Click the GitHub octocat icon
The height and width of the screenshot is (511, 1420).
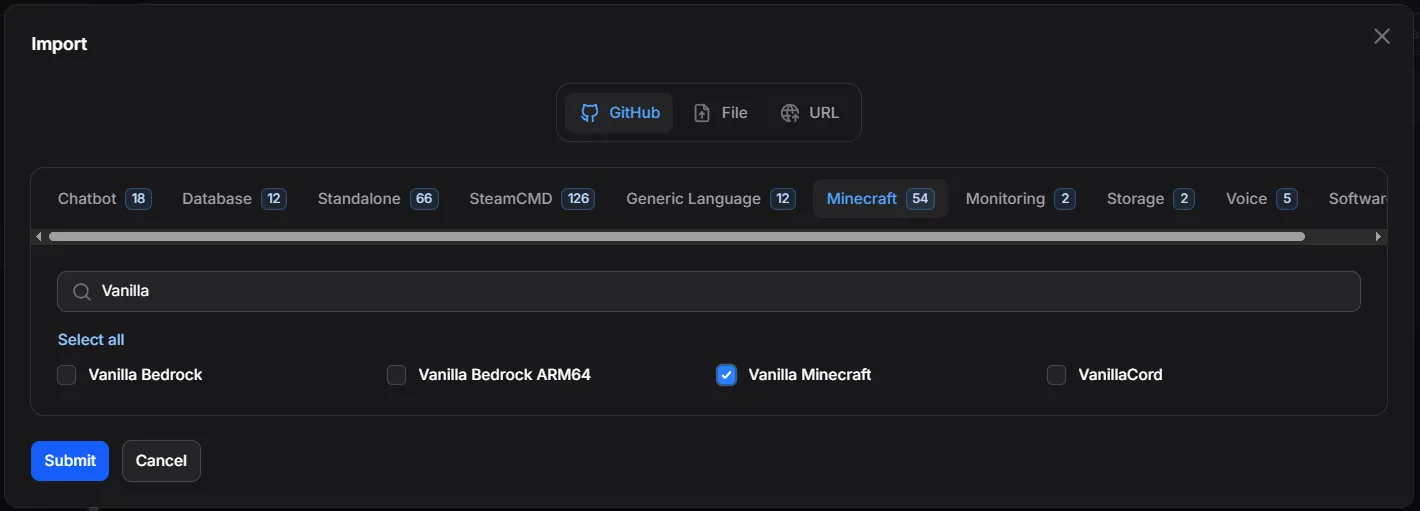coord(590,113)
